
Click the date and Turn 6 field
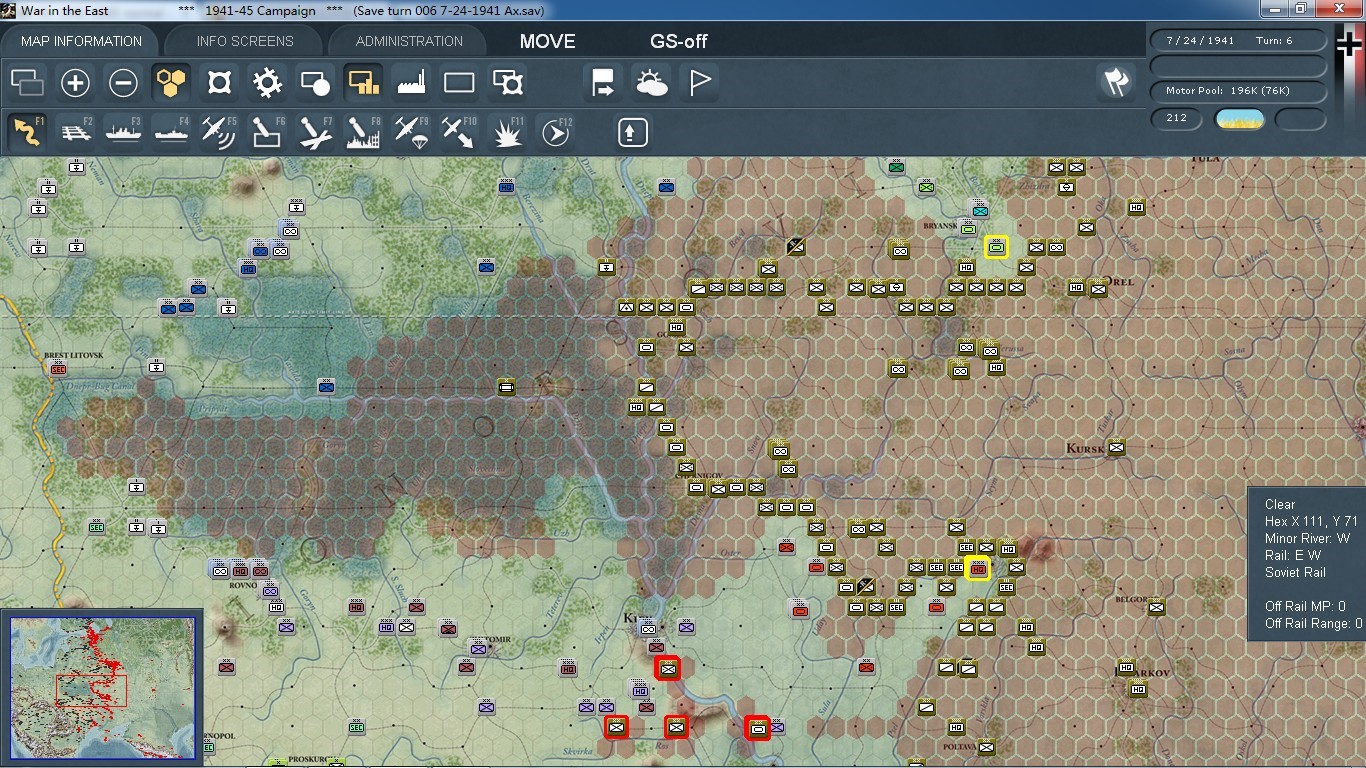(1239, 41)
